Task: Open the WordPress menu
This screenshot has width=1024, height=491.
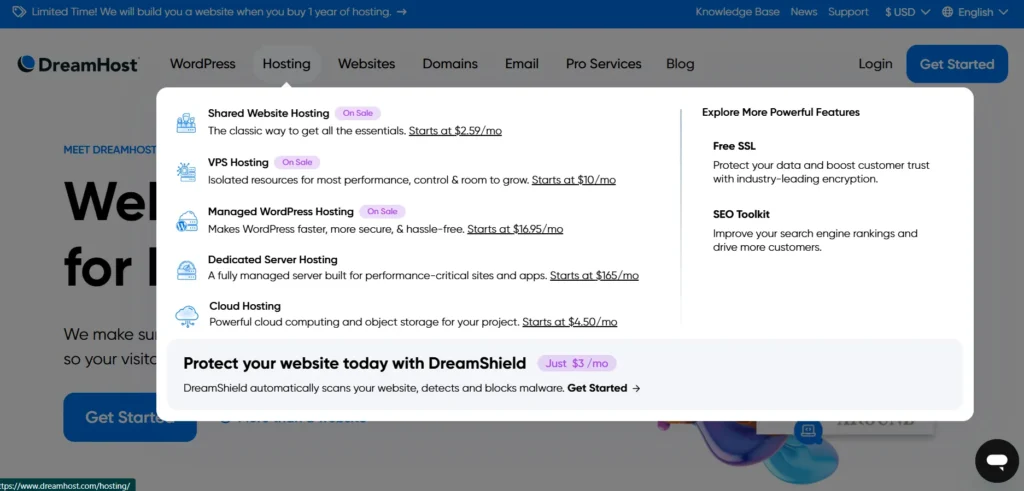Action: coord(203,64)
